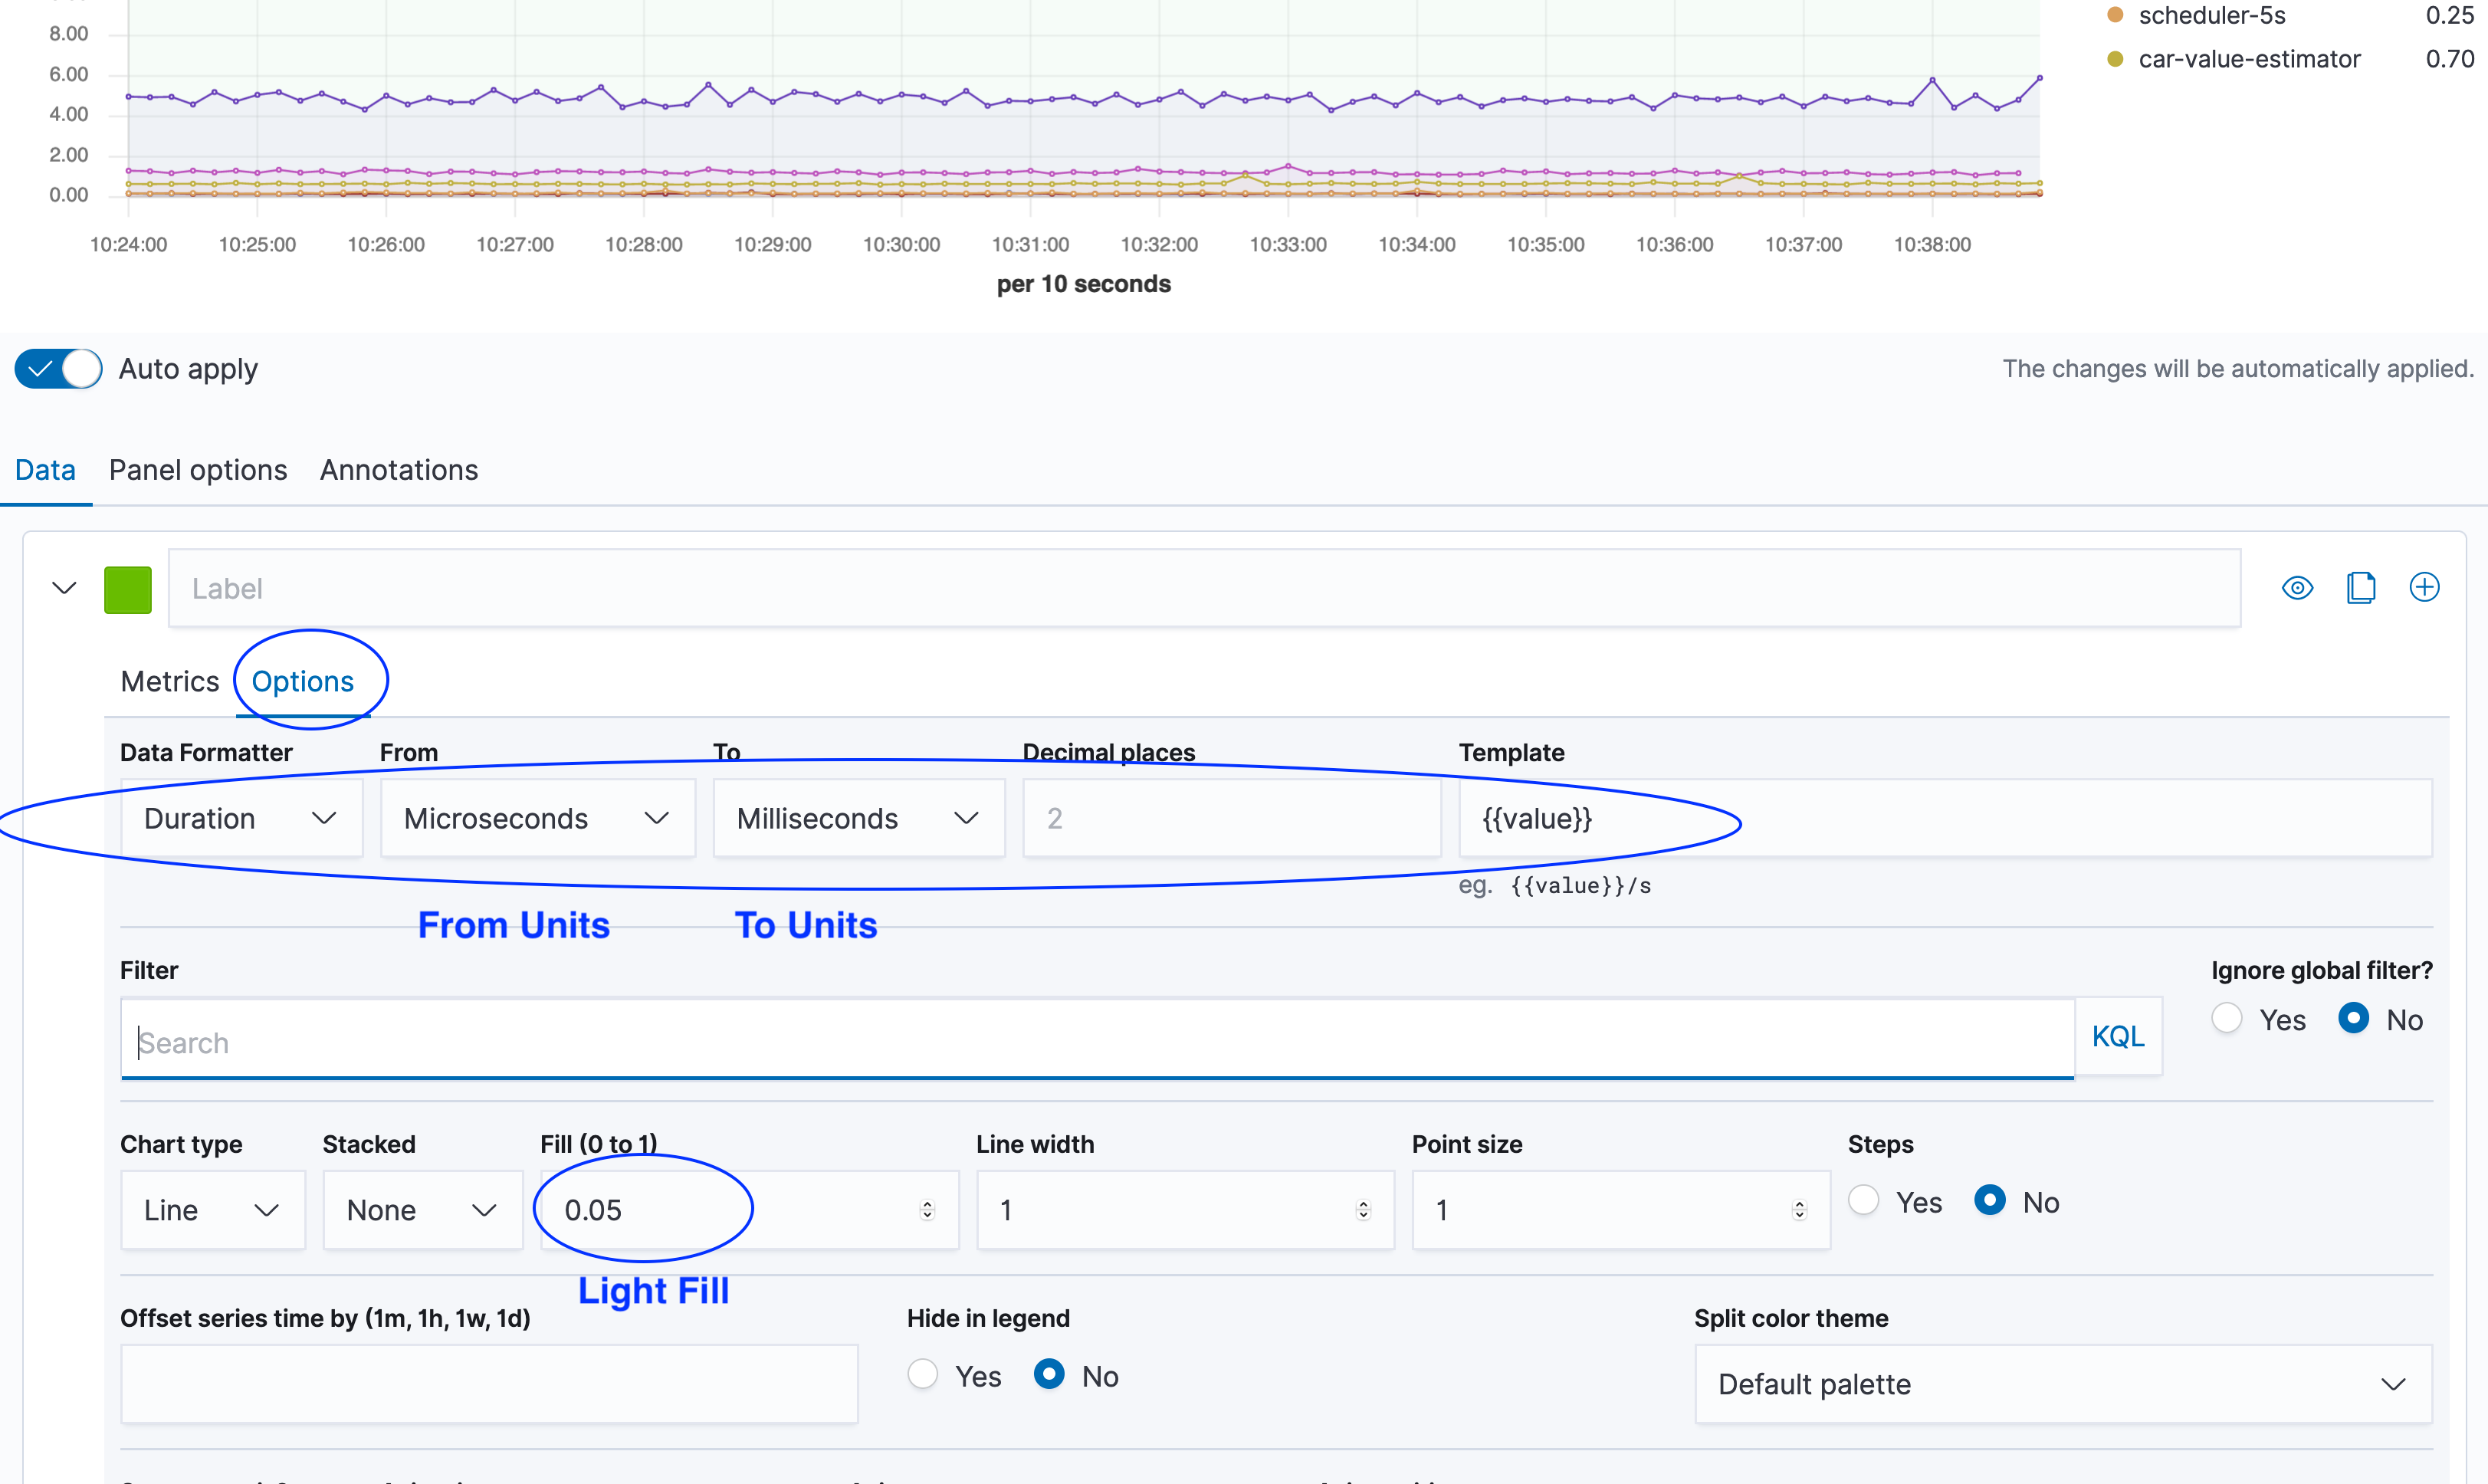Expand the Split color theme palette dropdown

click(x=2062, y=1384)
